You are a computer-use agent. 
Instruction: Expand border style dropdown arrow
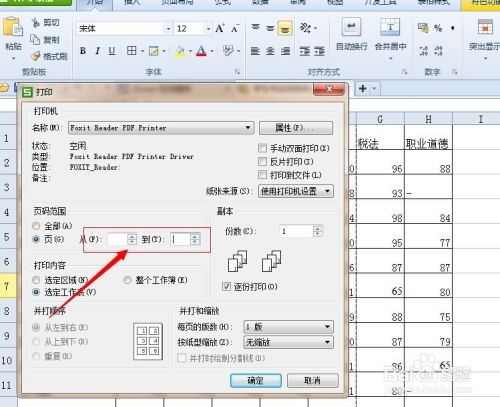click(143, 51)
